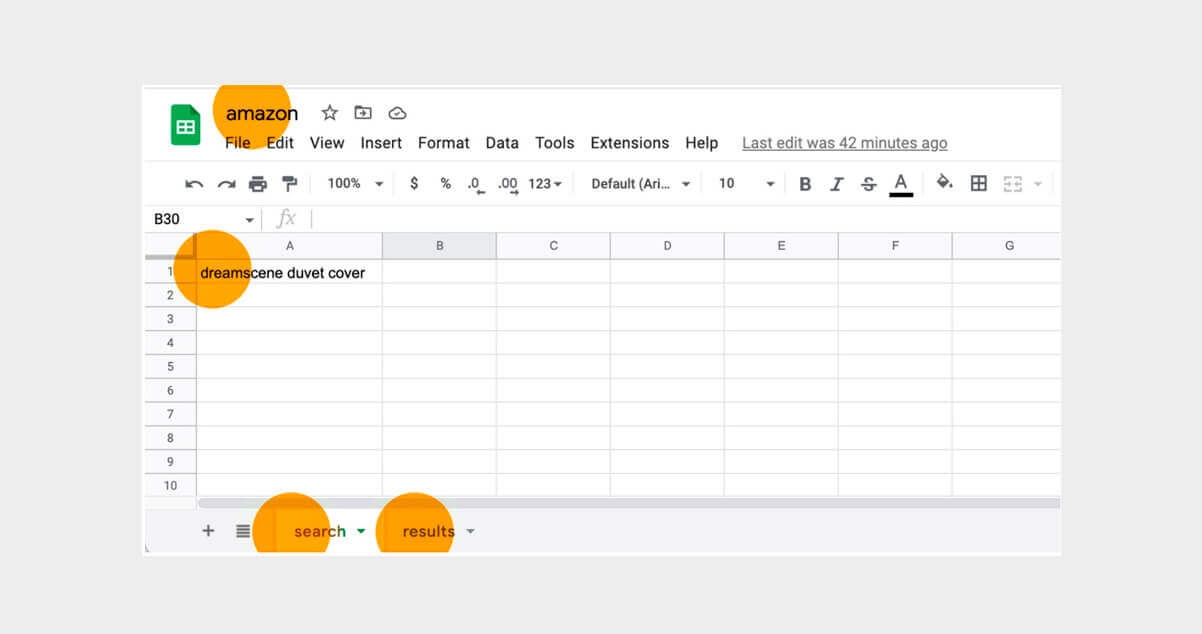
Task: Open the Help menu
Action: [702, 143]
